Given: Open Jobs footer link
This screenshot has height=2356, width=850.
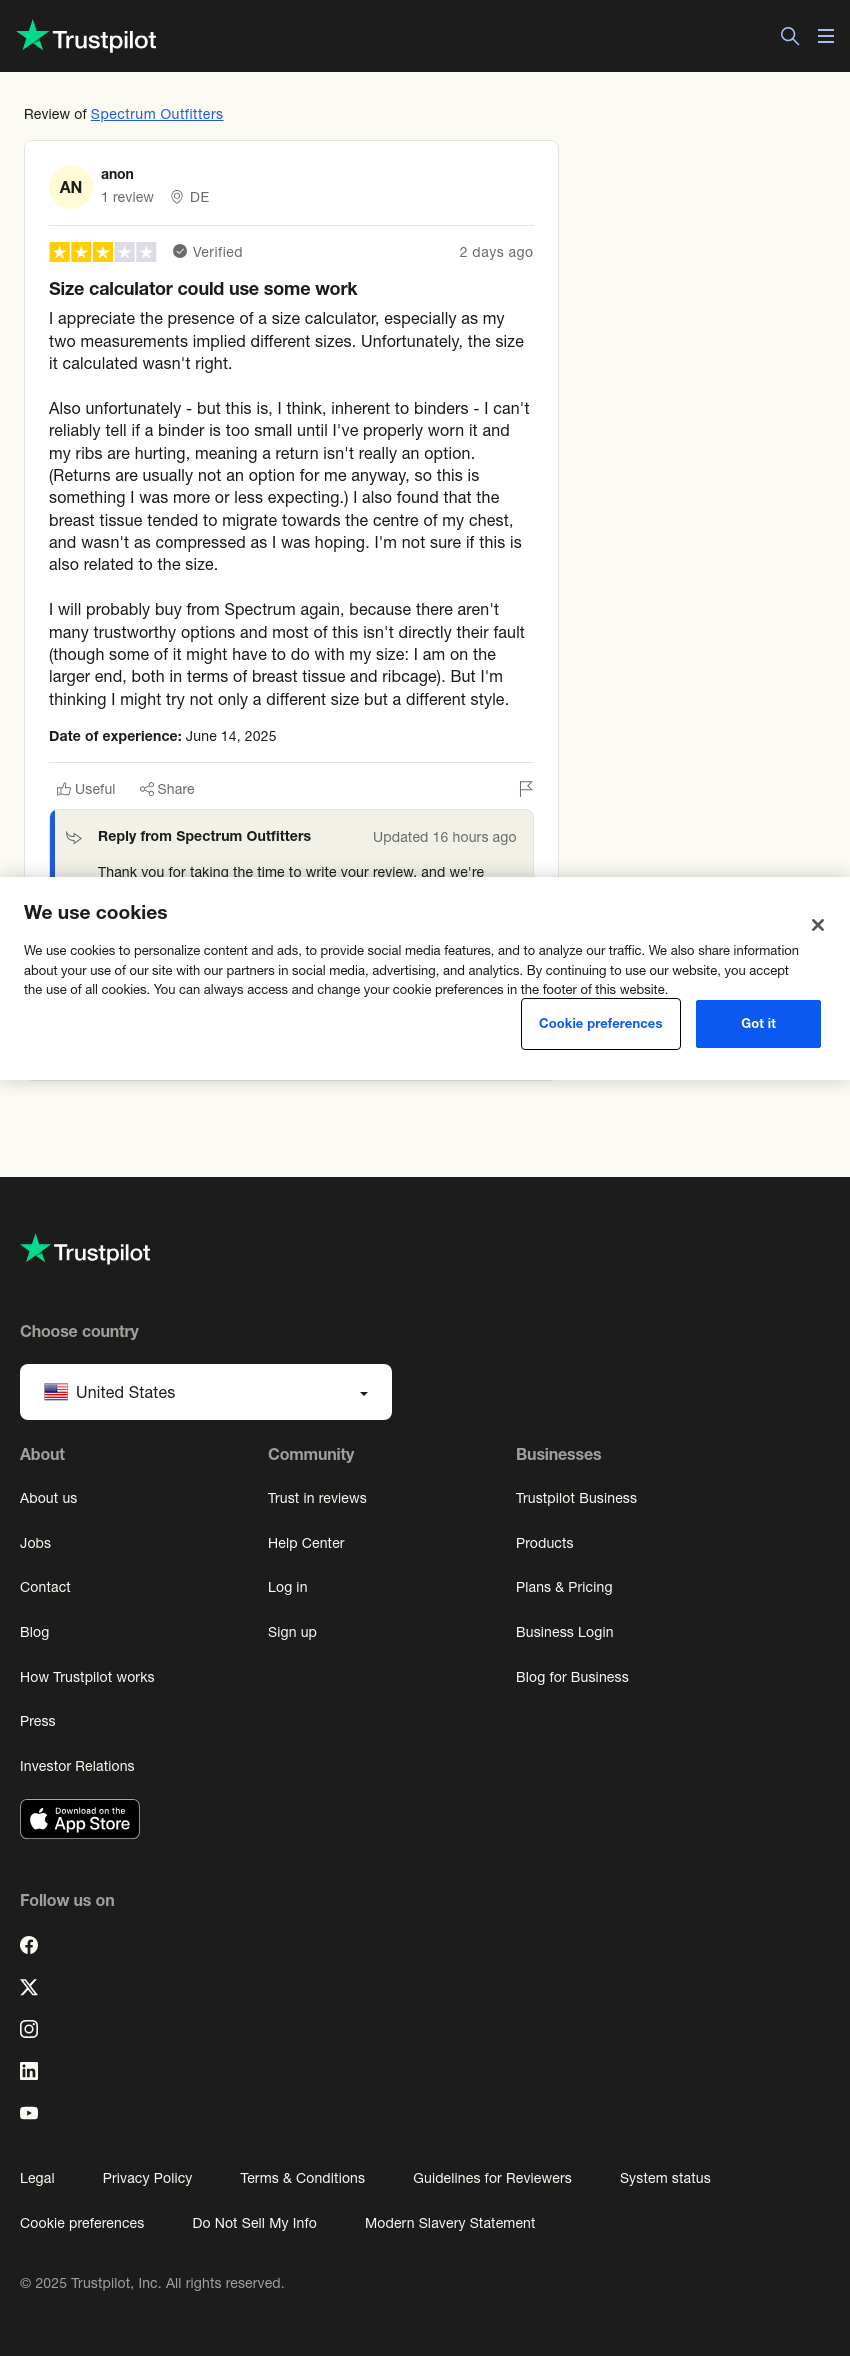Looking at the screenshot, I should coord(35,1543).
